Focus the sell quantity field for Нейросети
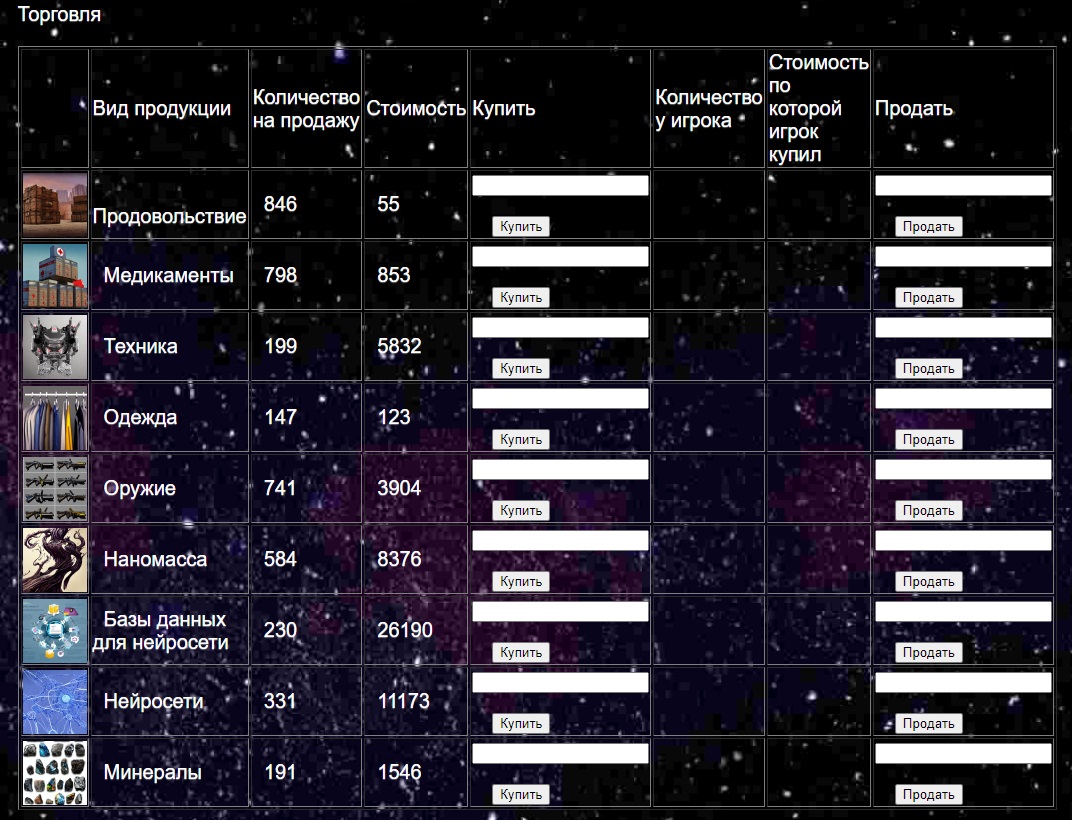This screenshot has width=1072, height=820. pos(963,683)
